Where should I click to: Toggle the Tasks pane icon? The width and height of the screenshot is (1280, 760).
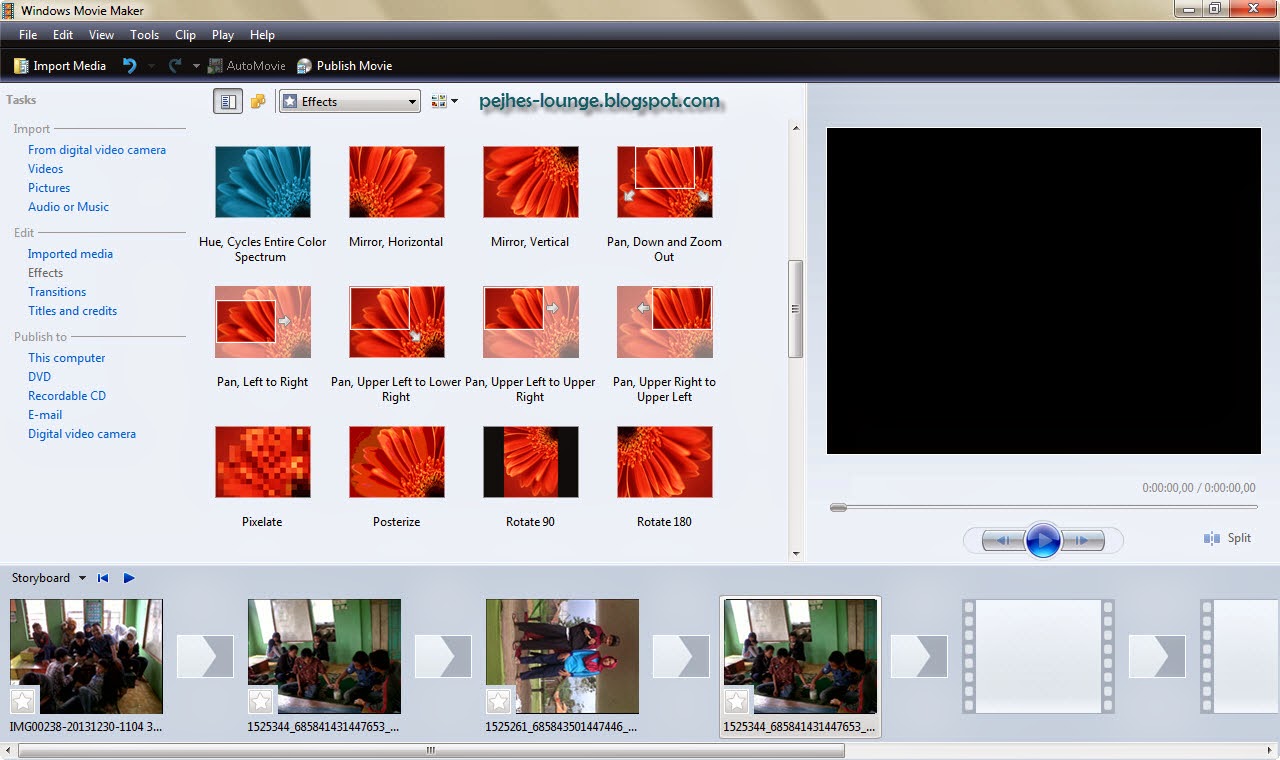pyautogui.click(x=227, y=101)
